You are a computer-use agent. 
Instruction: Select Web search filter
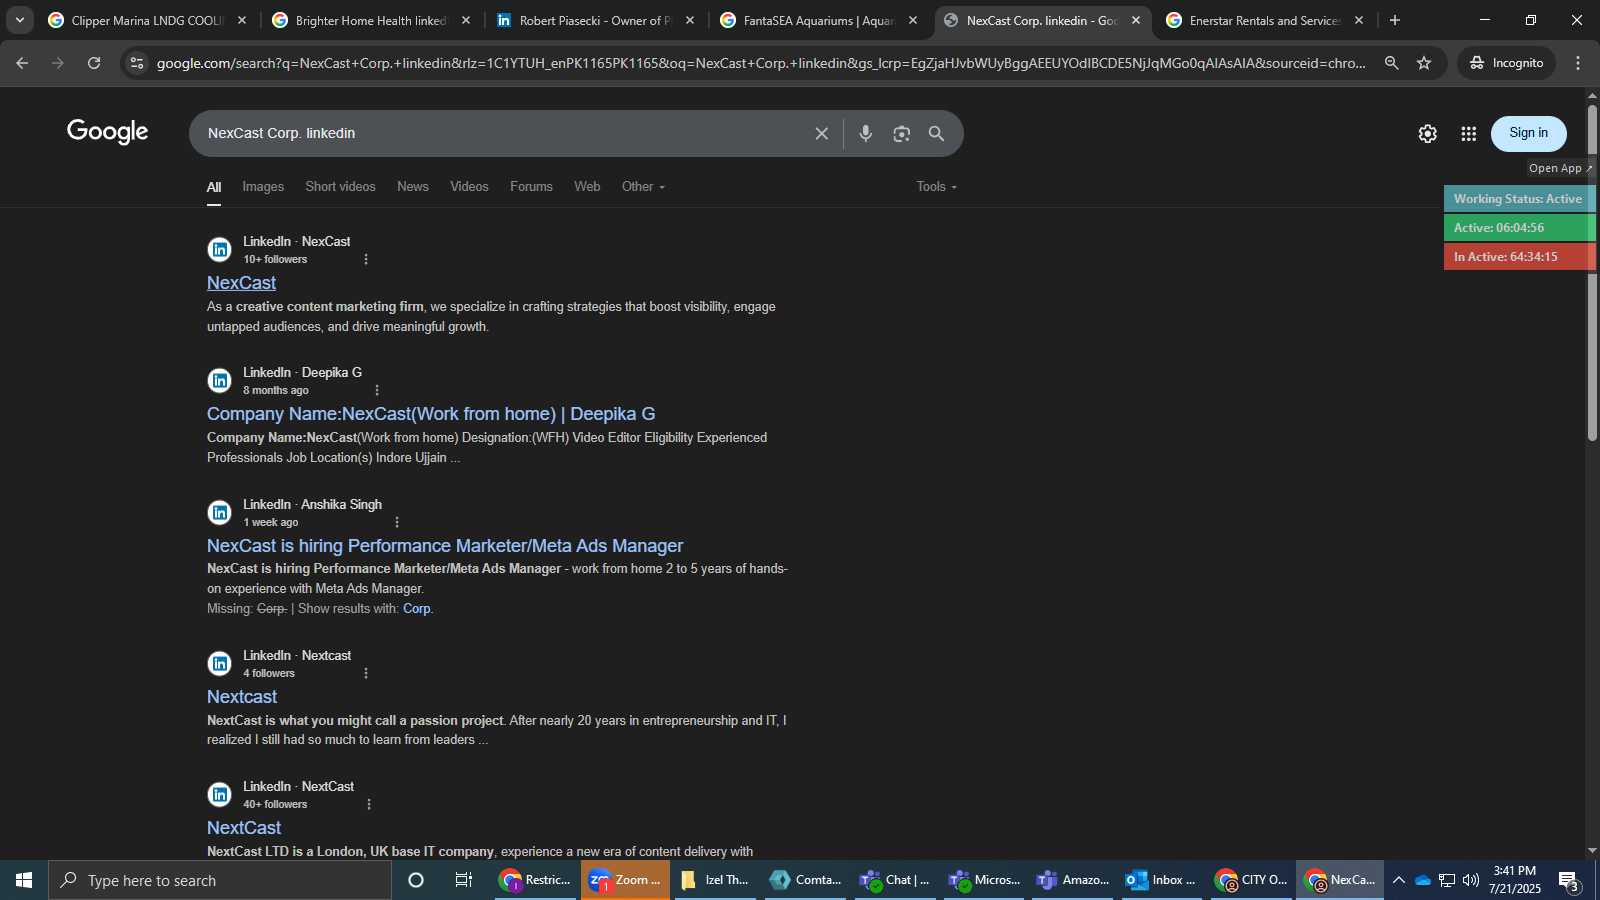(x=587, y=186)
